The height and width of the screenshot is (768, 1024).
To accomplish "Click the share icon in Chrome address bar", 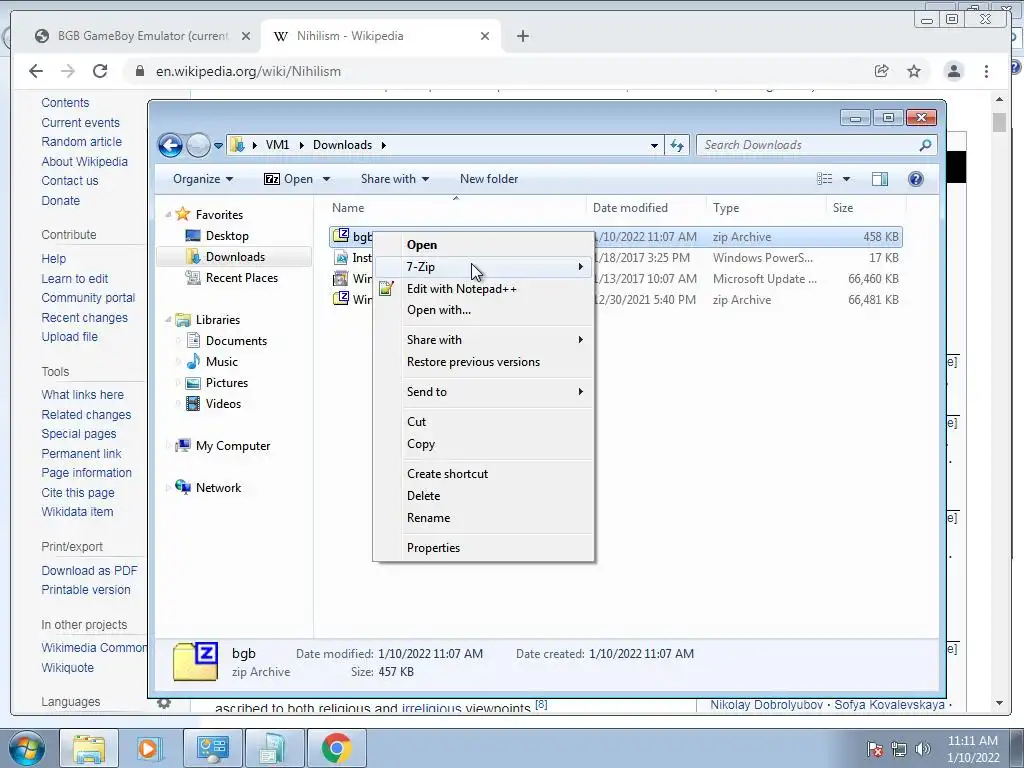I will coord(882,71).
